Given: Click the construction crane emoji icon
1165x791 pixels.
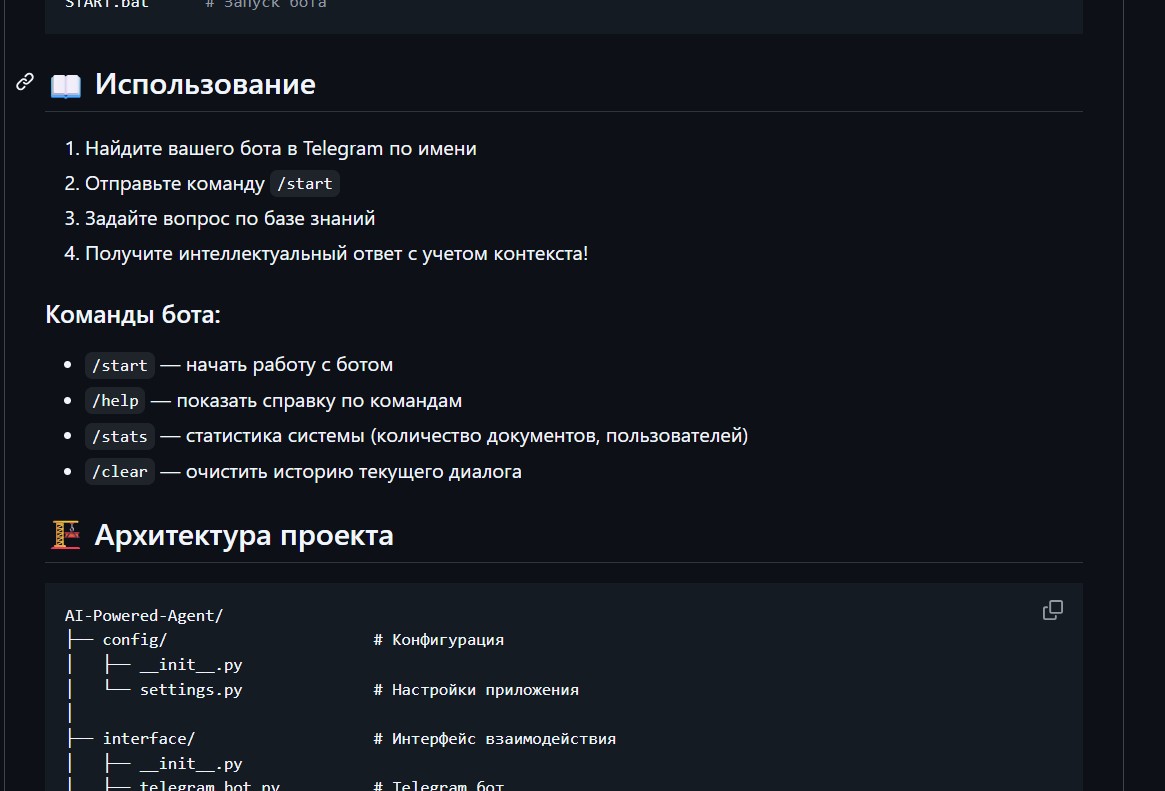Looking at the screenshot, I should [65, 536].
